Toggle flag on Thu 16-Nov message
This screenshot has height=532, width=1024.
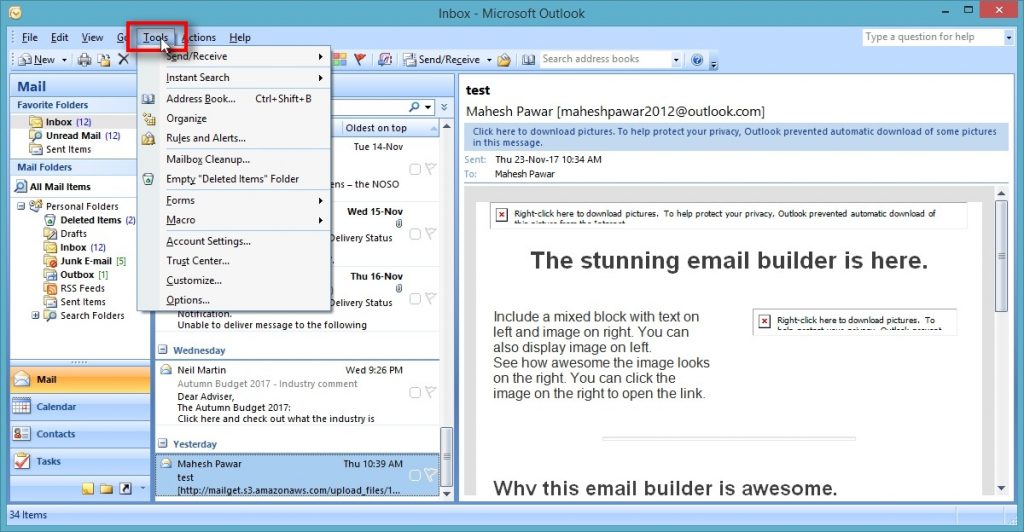430,298
